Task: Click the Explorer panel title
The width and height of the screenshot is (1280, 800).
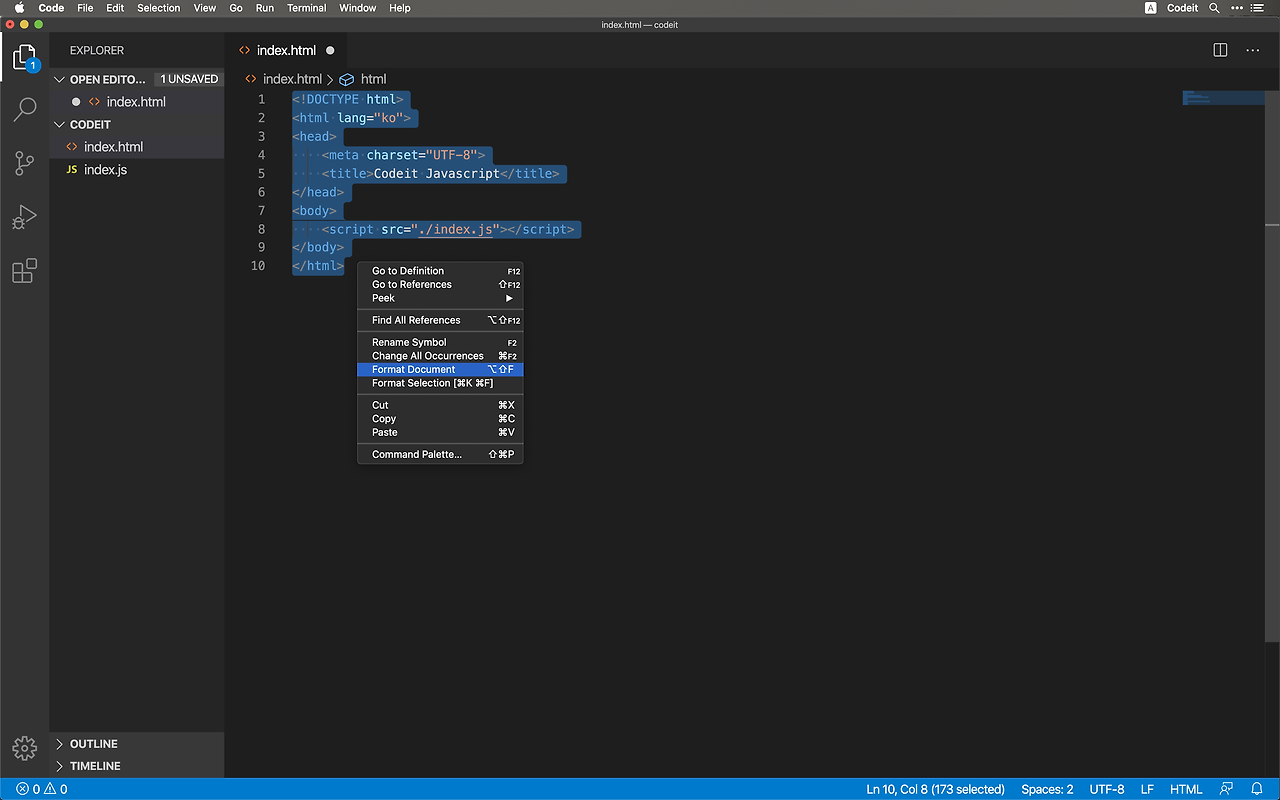Action: tap(97, 50)
